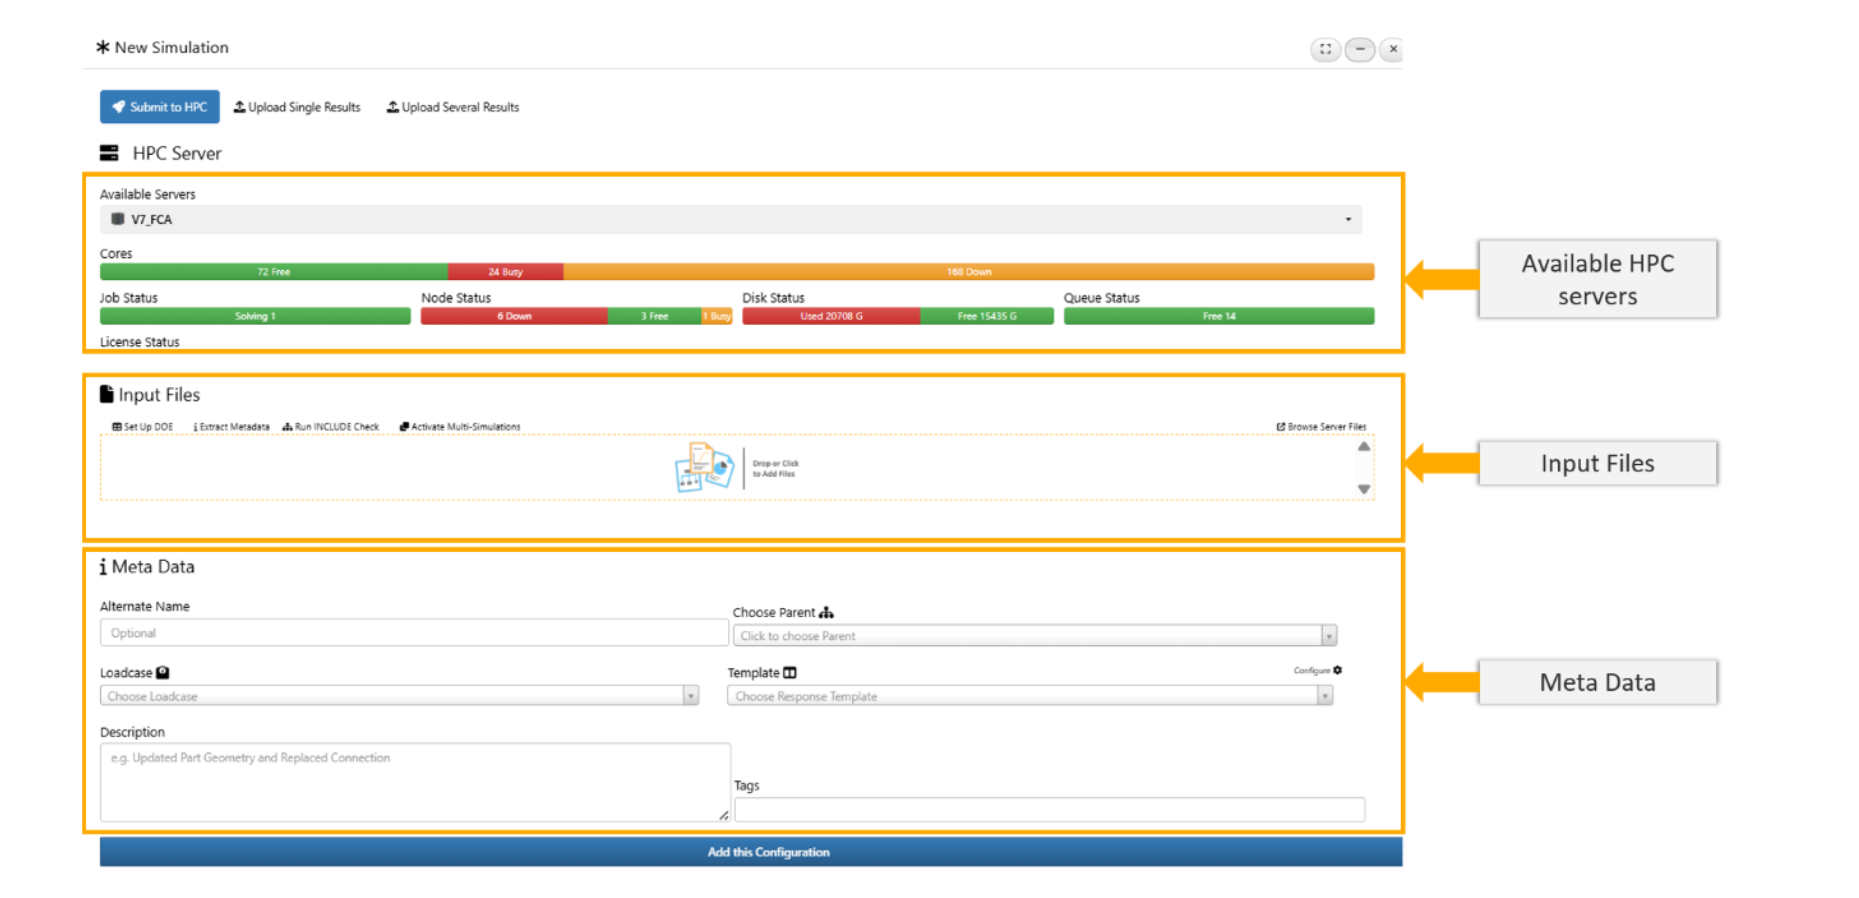Run the INCLUDE Check

click(x=330, y=427)
